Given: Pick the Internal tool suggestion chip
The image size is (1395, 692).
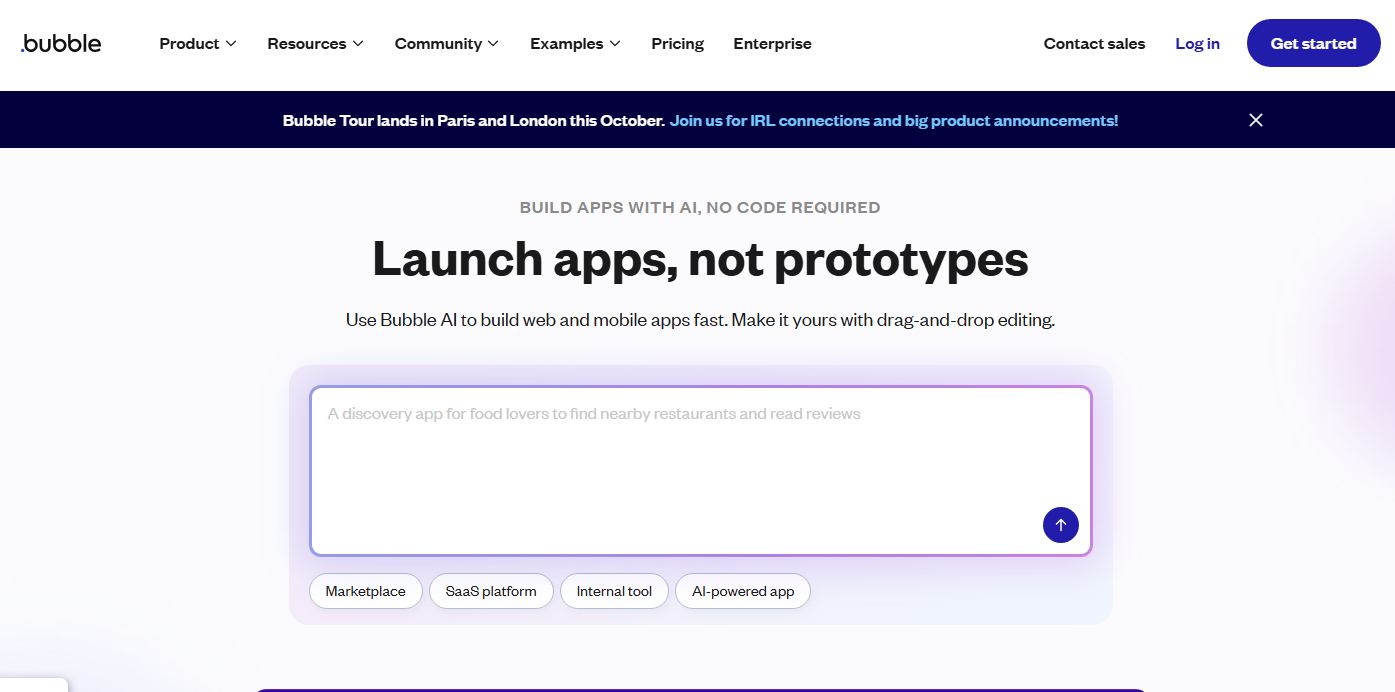Looking at the screenshot, I should point(614,591).
